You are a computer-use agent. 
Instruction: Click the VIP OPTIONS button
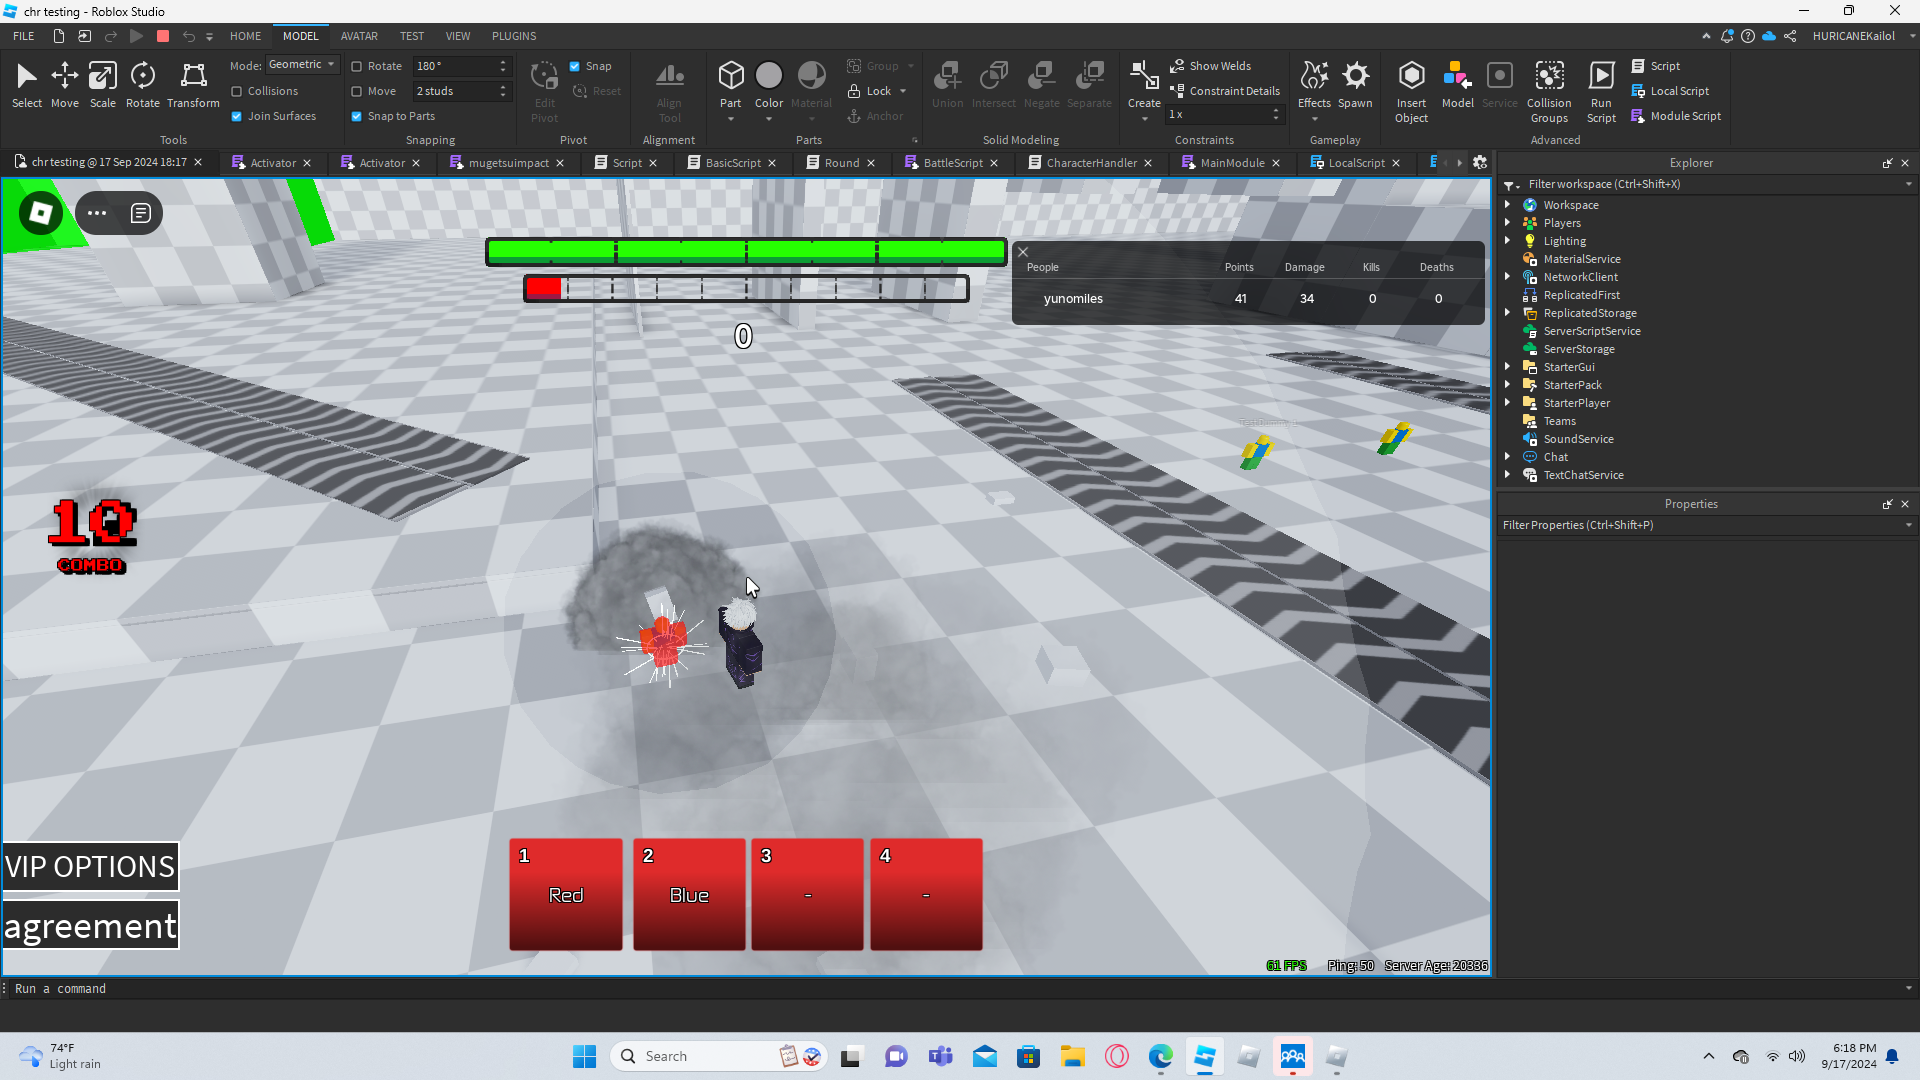point(90,866)
